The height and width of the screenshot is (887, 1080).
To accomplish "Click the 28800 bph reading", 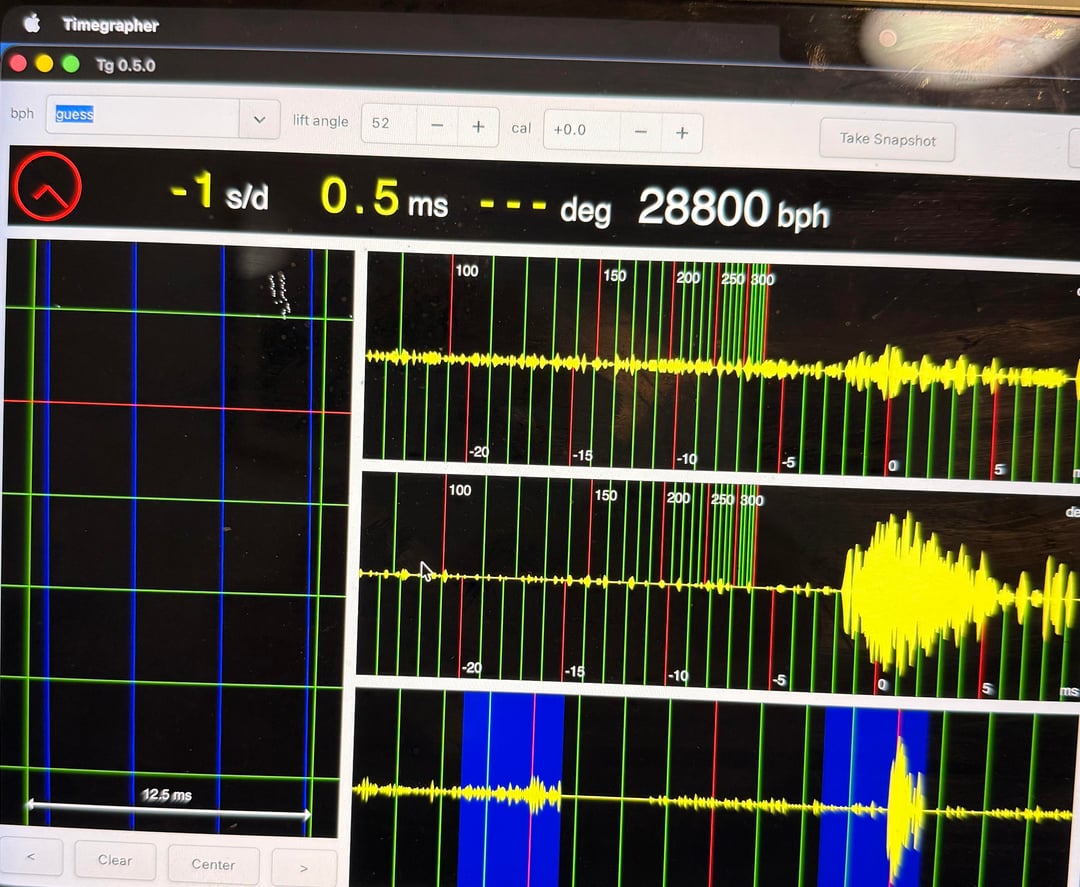I will [x=734, y=209].
